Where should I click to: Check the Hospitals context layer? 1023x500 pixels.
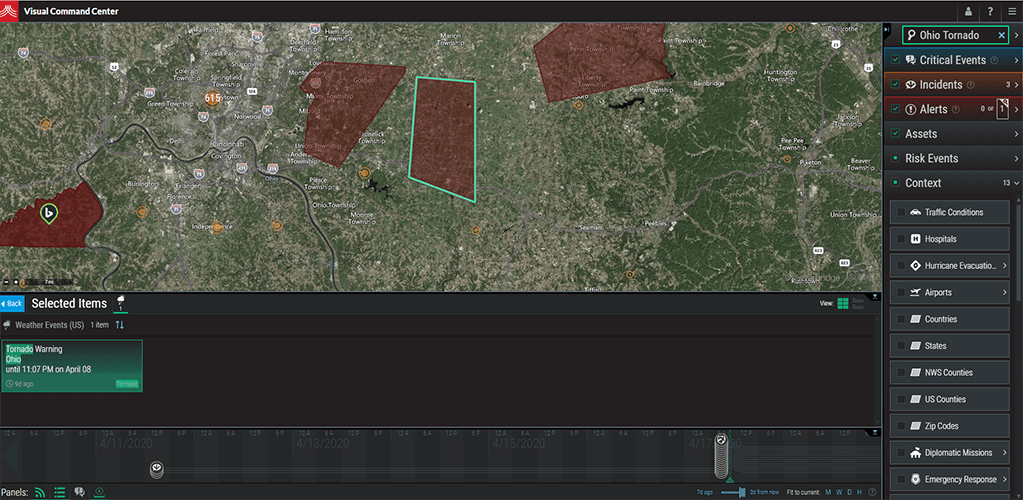[x=902, y=239]
